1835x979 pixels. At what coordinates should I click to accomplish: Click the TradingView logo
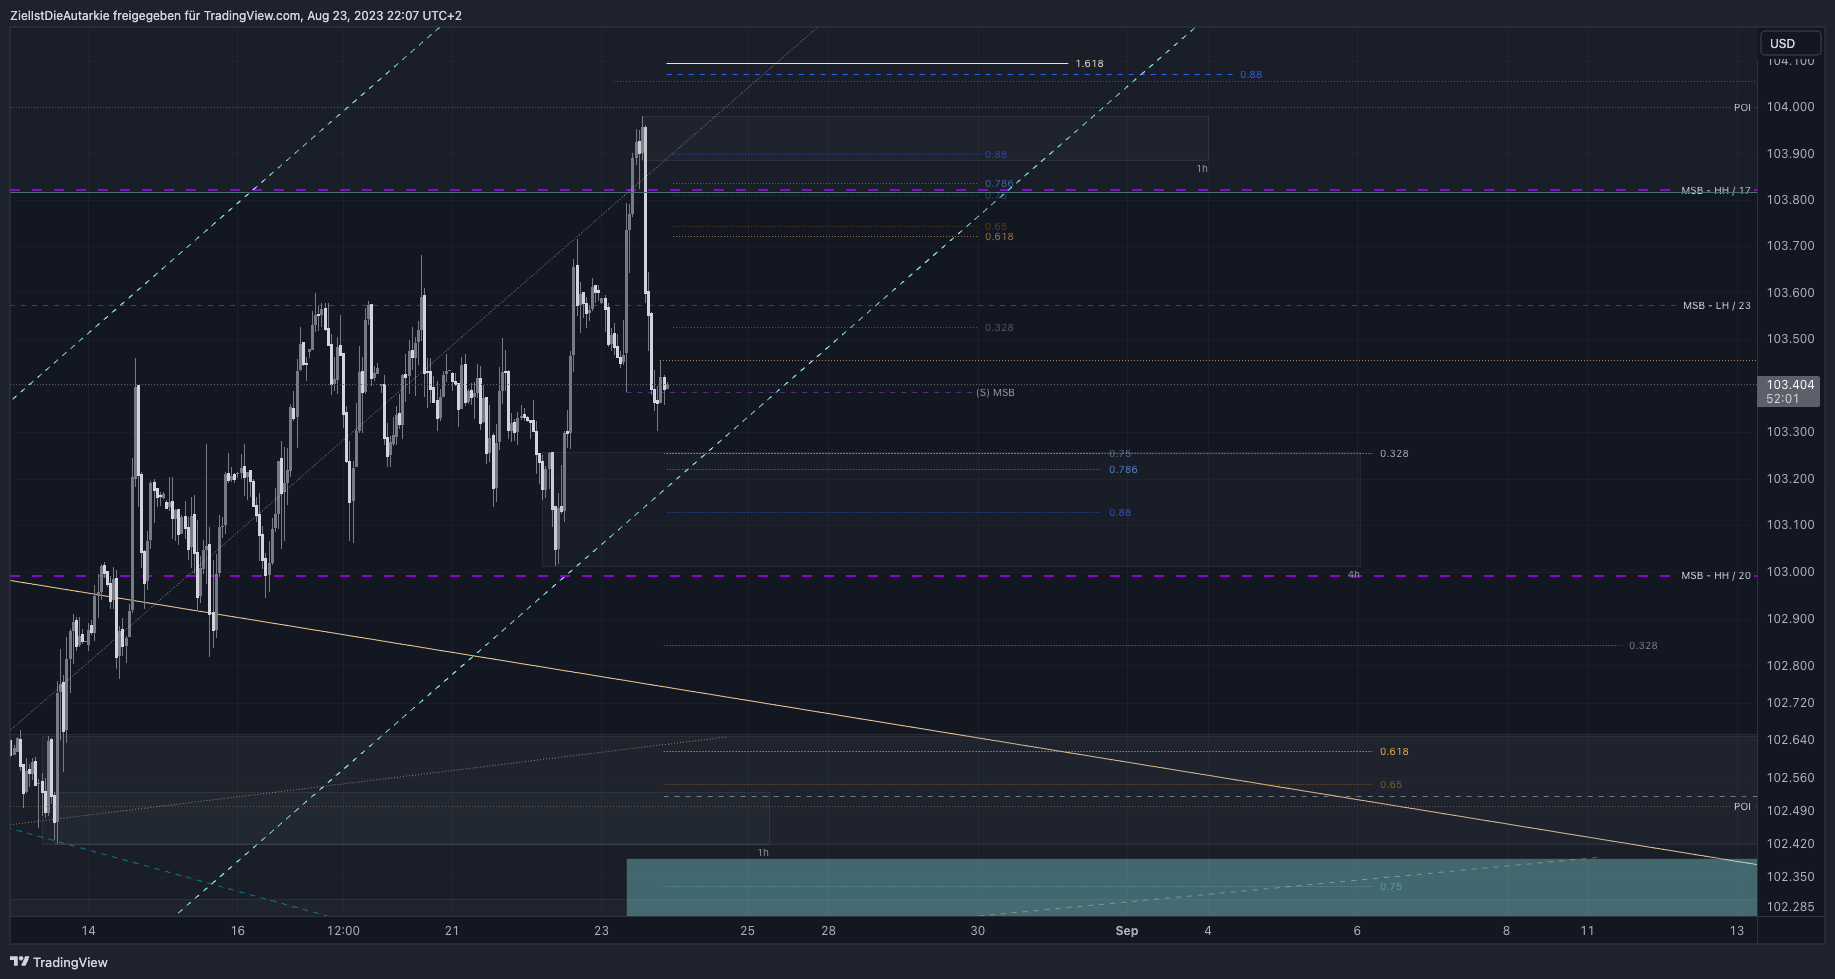(x=59, y=962)
